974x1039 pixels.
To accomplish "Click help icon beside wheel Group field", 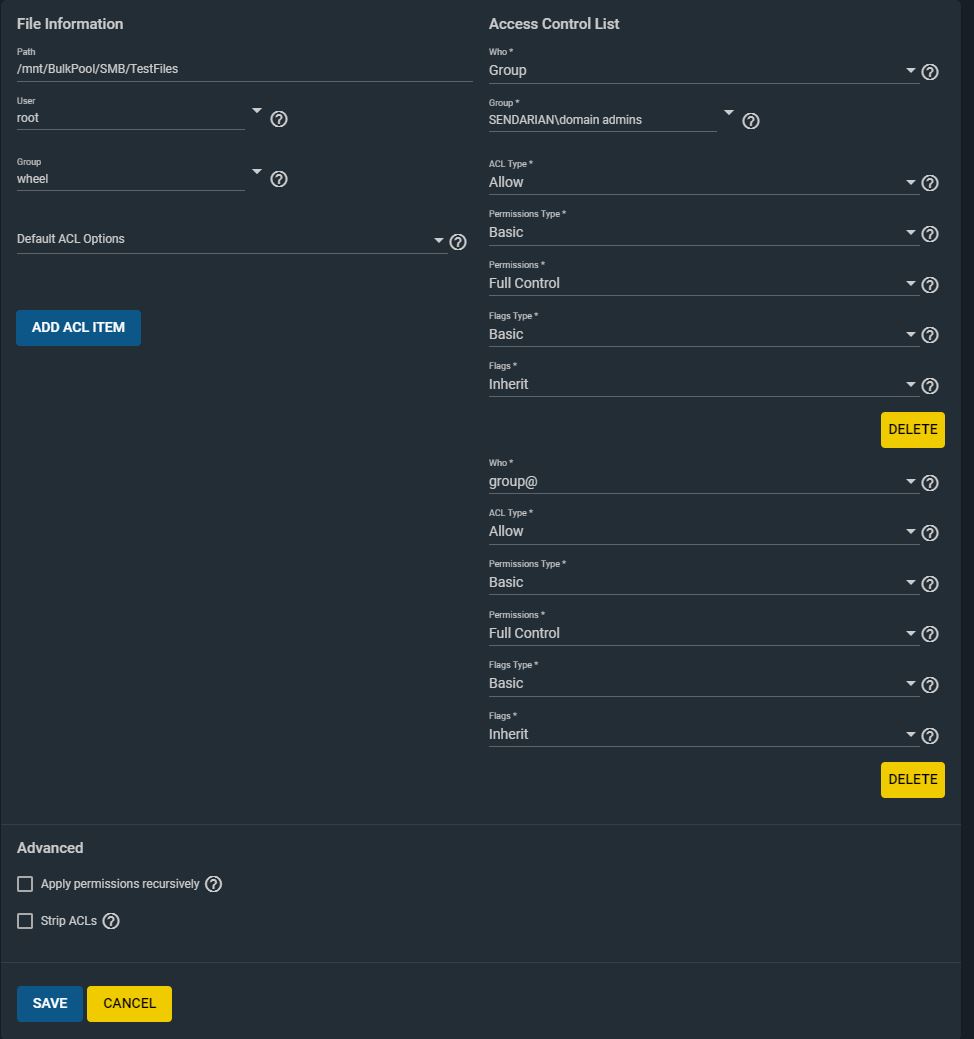I will tap(279, 179).
